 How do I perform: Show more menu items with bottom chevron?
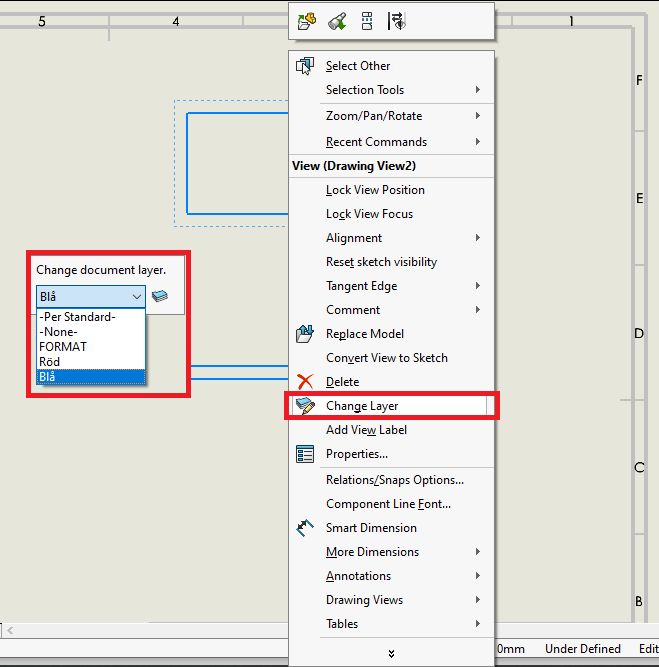click(x=391, y=653)
